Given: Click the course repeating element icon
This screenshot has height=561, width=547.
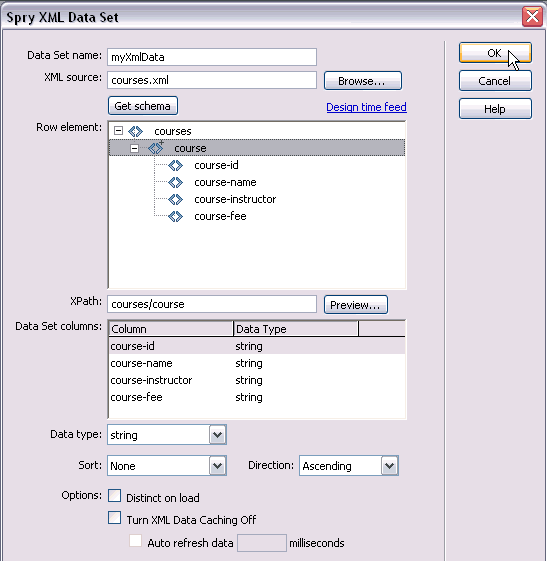Looking at the screenshot, I should point(156,148).
